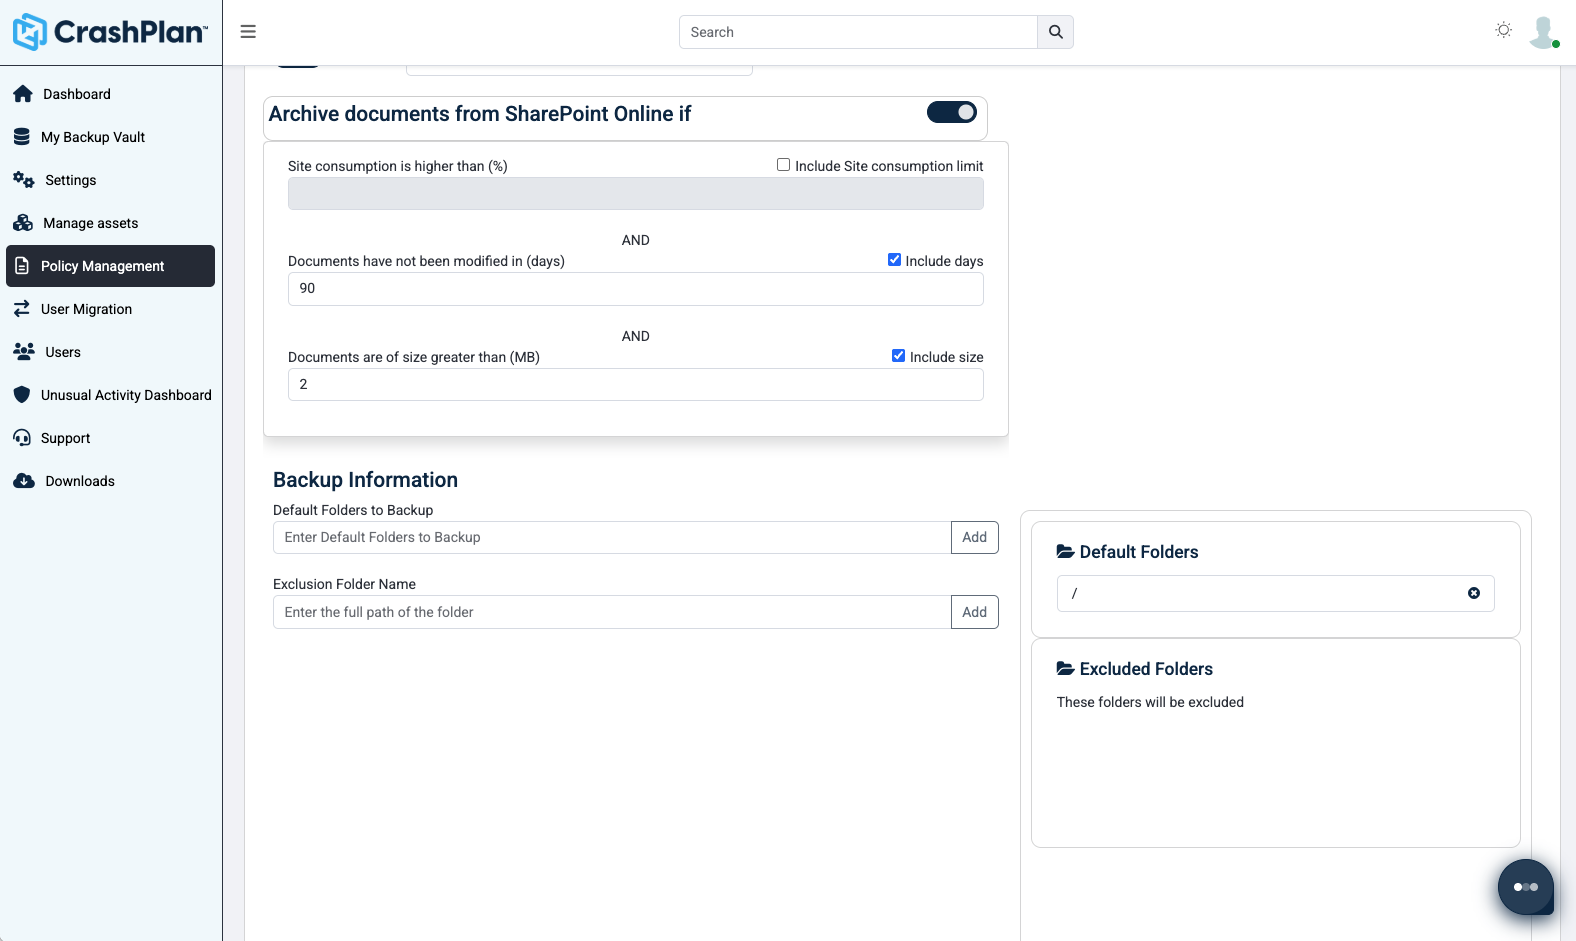Click the My Backup Vault database icon
The height and width of the screenshot is (941, 1576).
click(22, 137)
